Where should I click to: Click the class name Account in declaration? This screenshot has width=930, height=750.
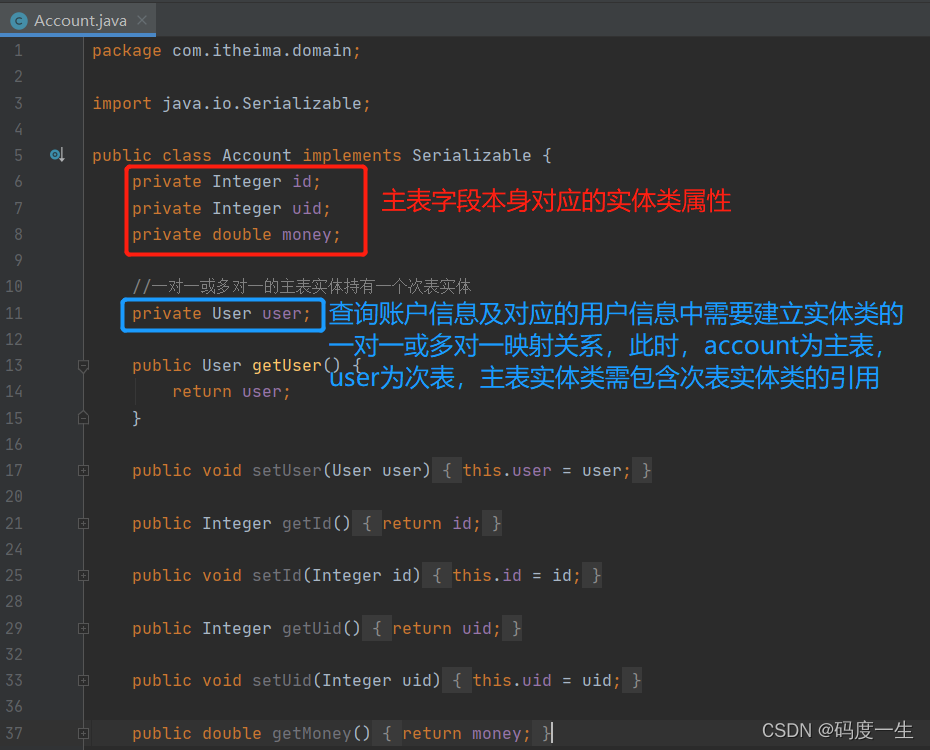[x=257, y=155]
